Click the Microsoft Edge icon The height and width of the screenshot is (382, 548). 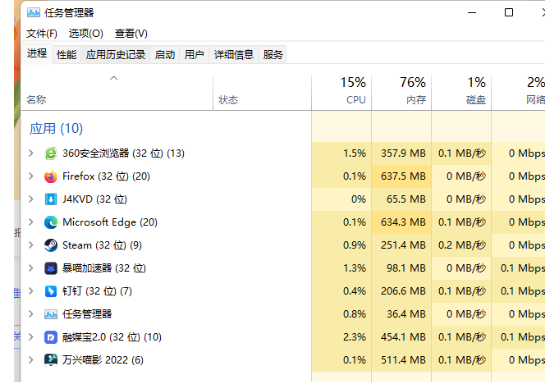pyautogui.click(x=51, y=222)
